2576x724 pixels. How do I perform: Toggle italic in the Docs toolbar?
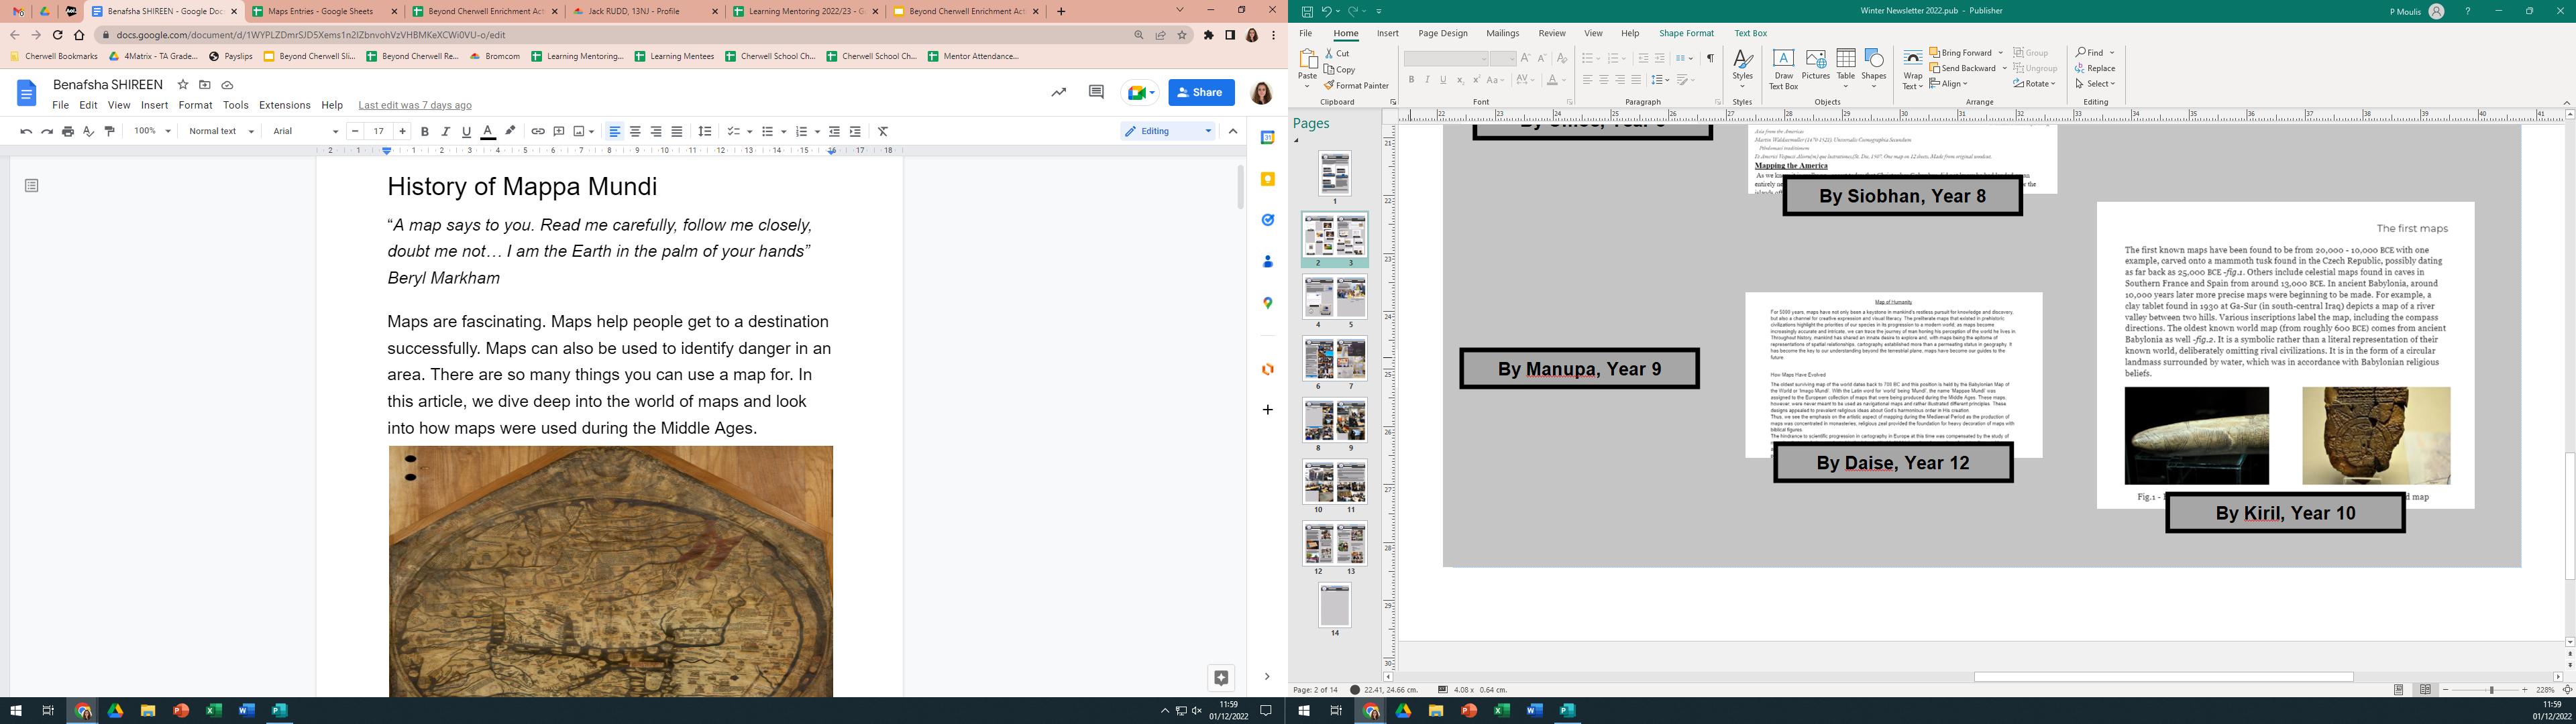[446, 131]
